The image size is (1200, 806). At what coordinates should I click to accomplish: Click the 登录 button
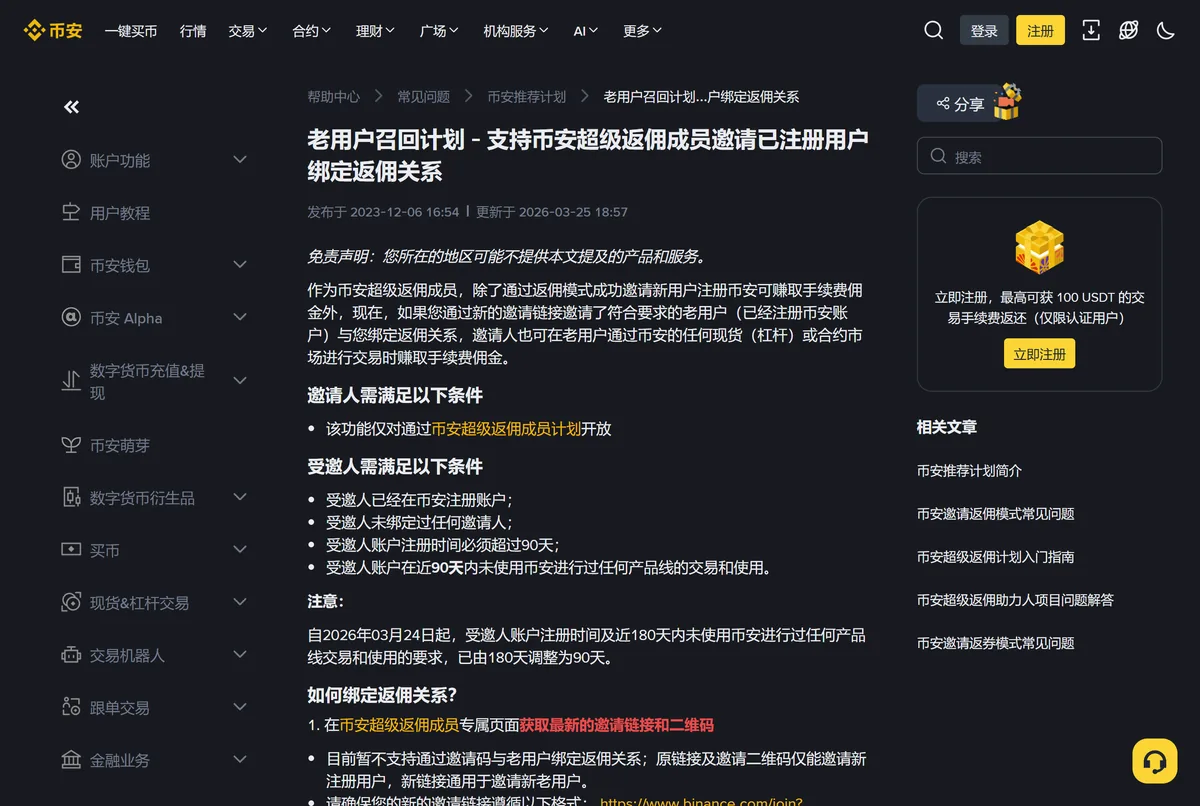pyautogui.click(x=984, y=31)
